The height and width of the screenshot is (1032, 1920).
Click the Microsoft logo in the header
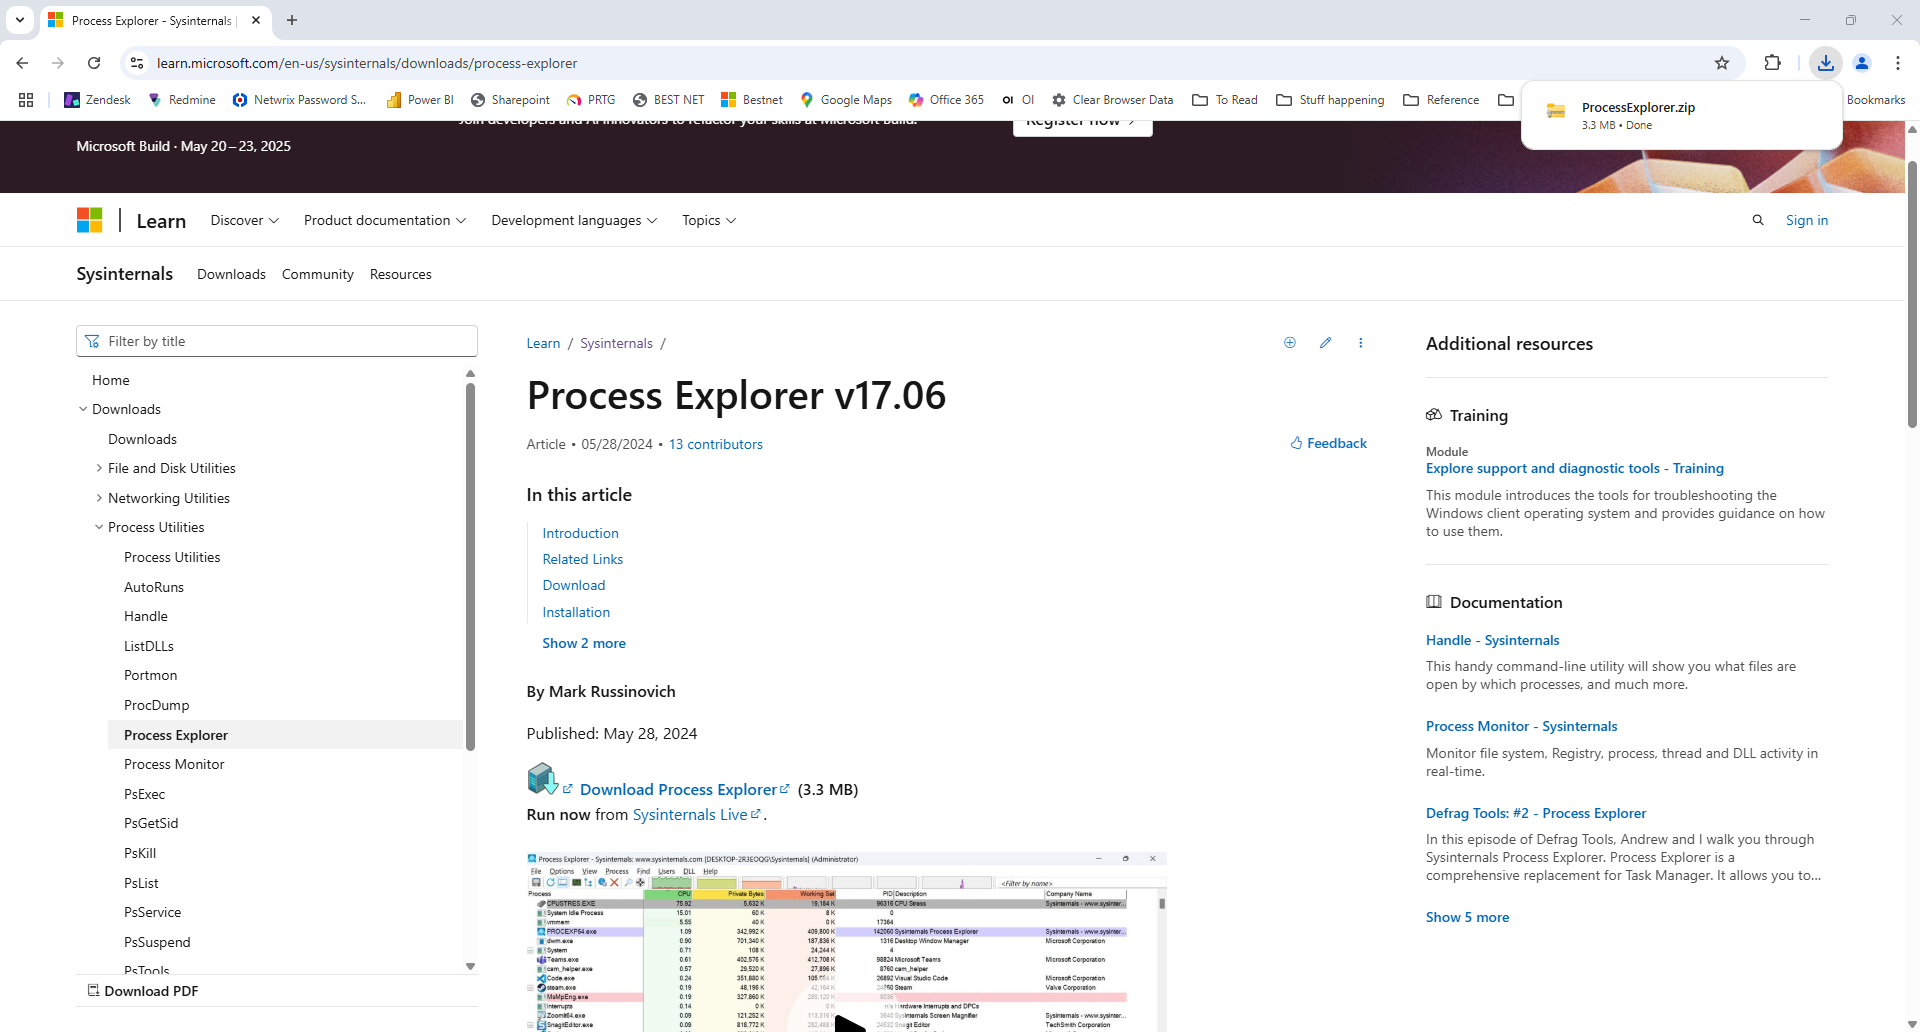[90, 220]
